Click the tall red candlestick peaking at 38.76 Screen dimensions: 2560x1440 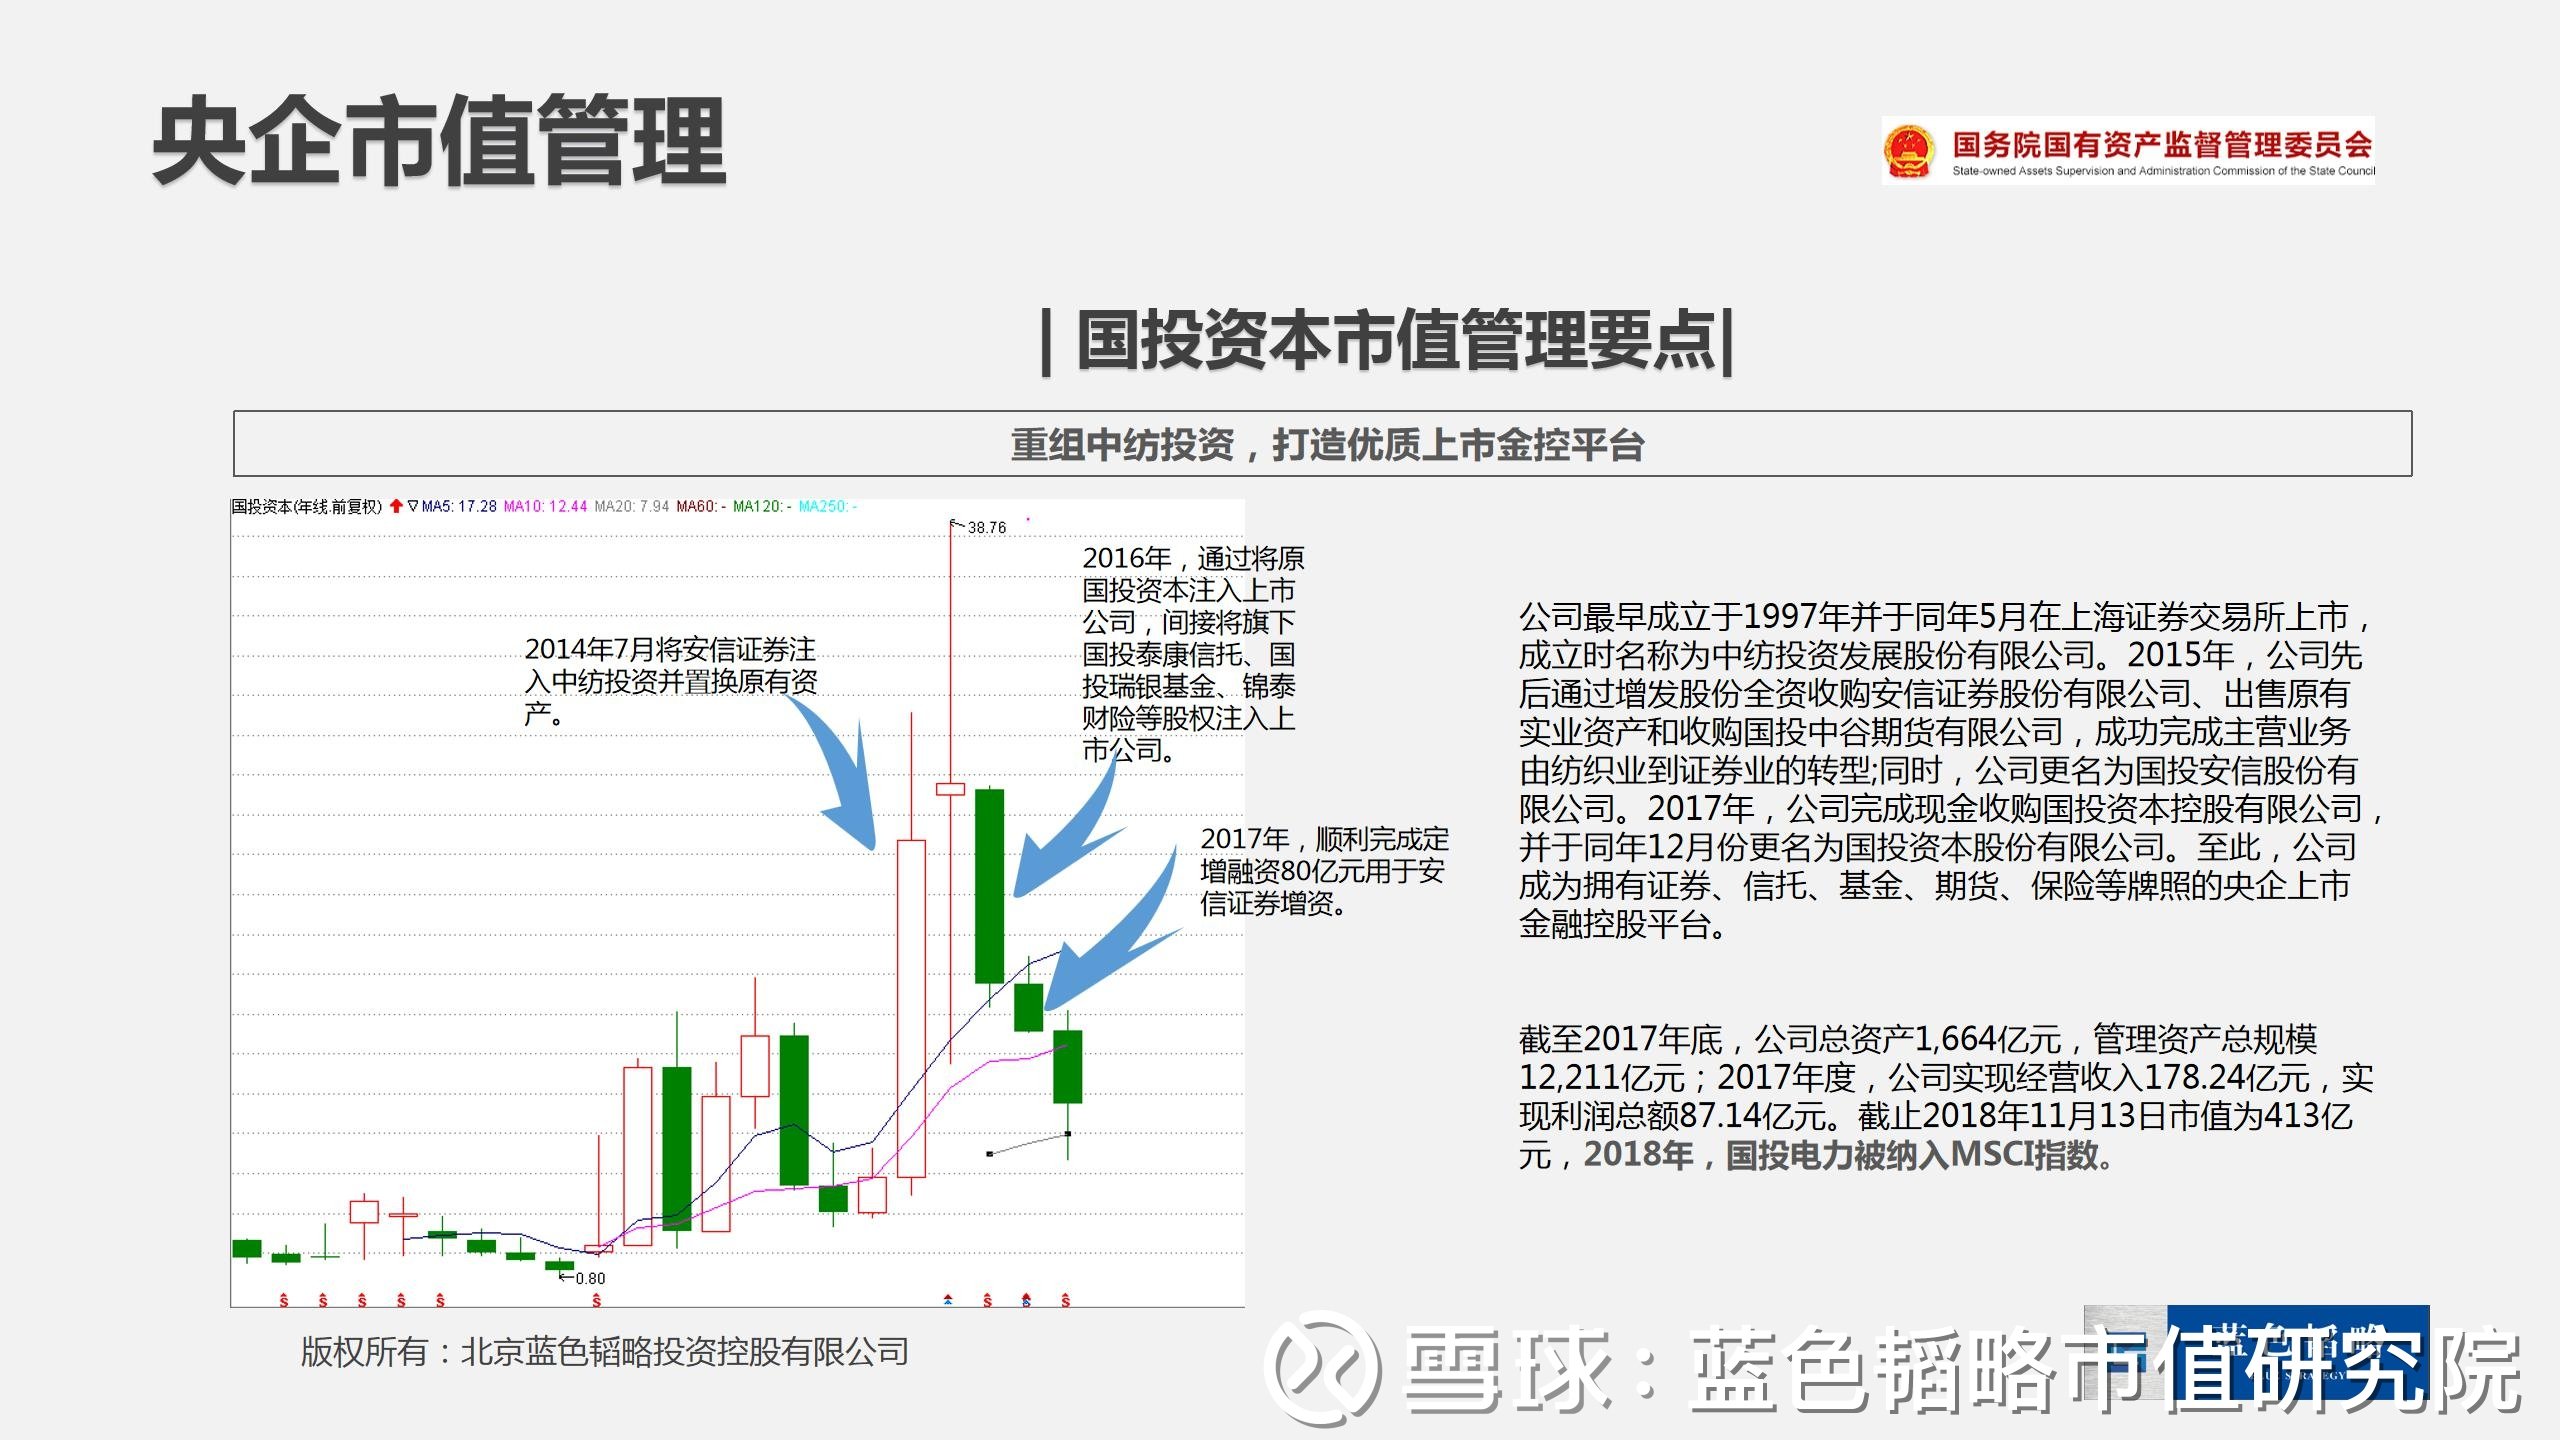click(950, 789)
